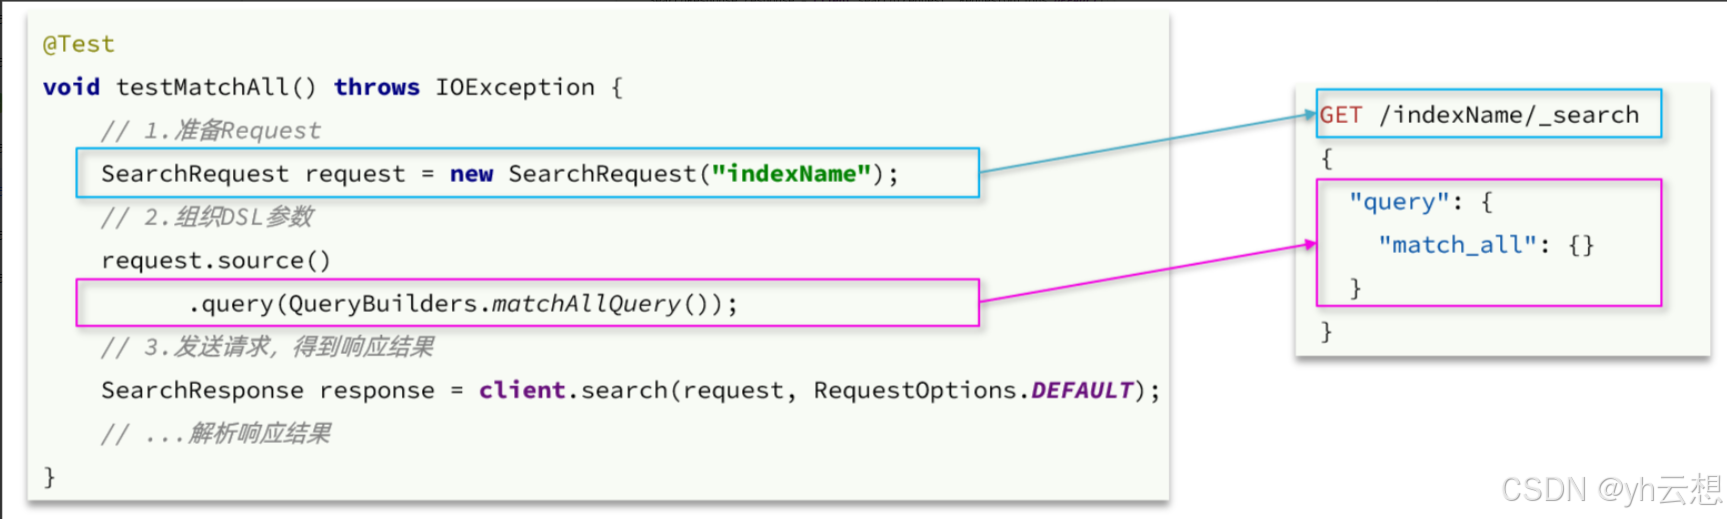Click the comment '// 1.准备Request'

click(211, 131)
